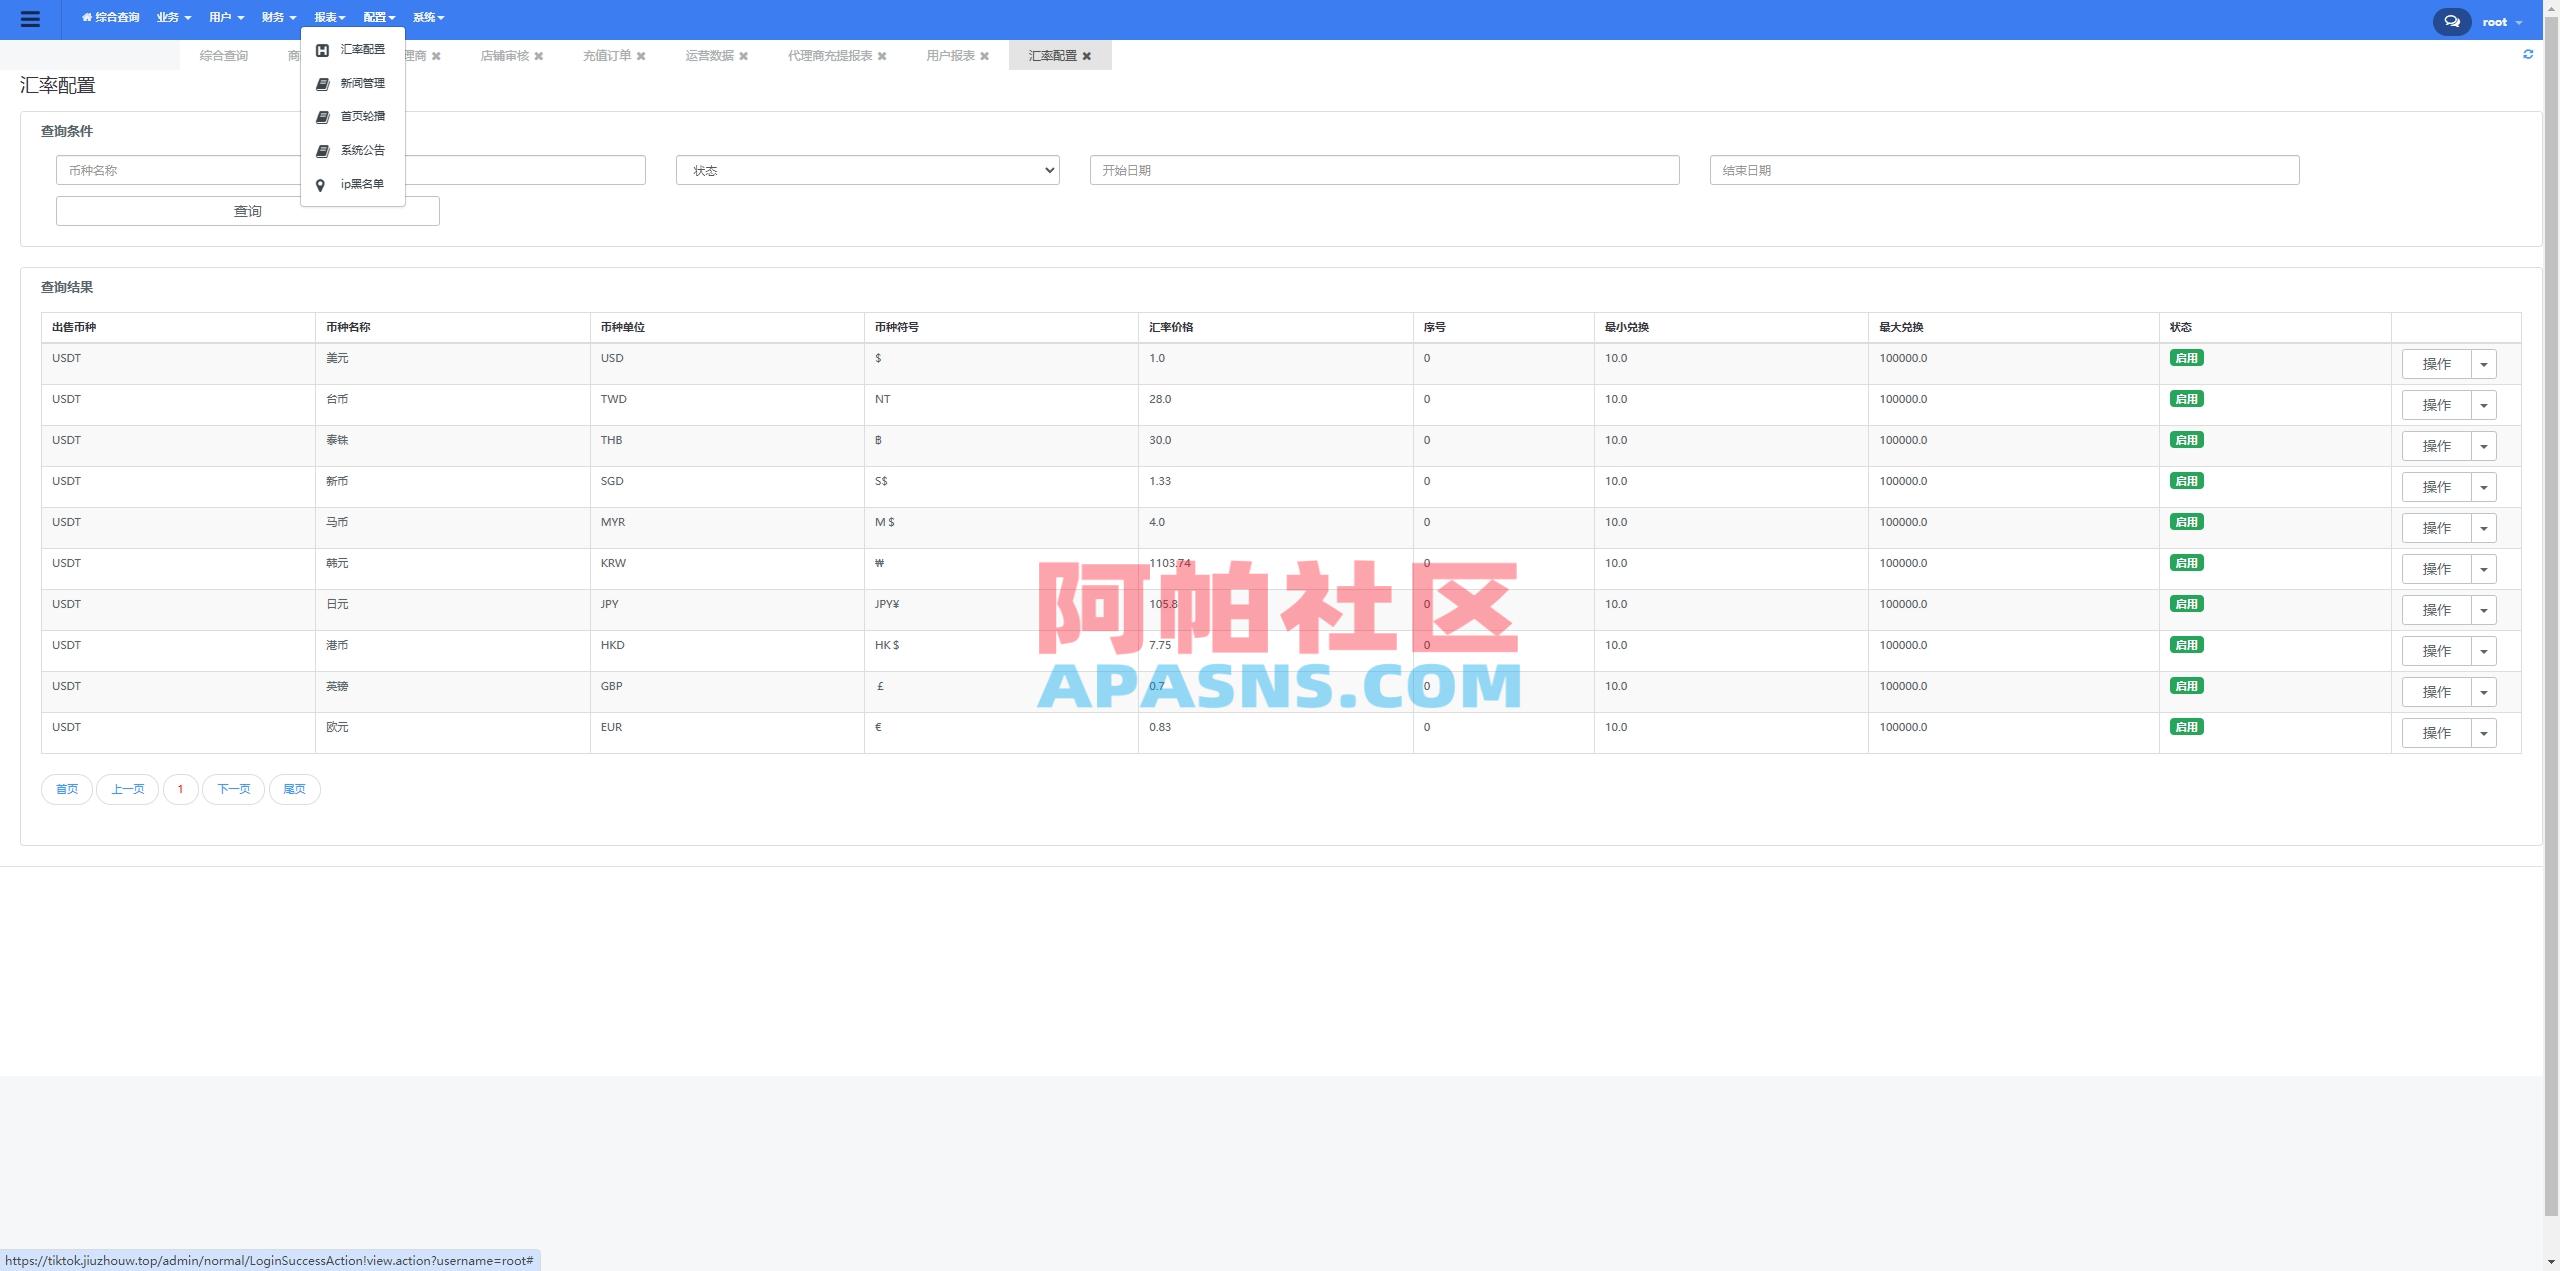
Task: Open the 汇率配置 menu item with H icon
Action: click(x=361, y=49)
